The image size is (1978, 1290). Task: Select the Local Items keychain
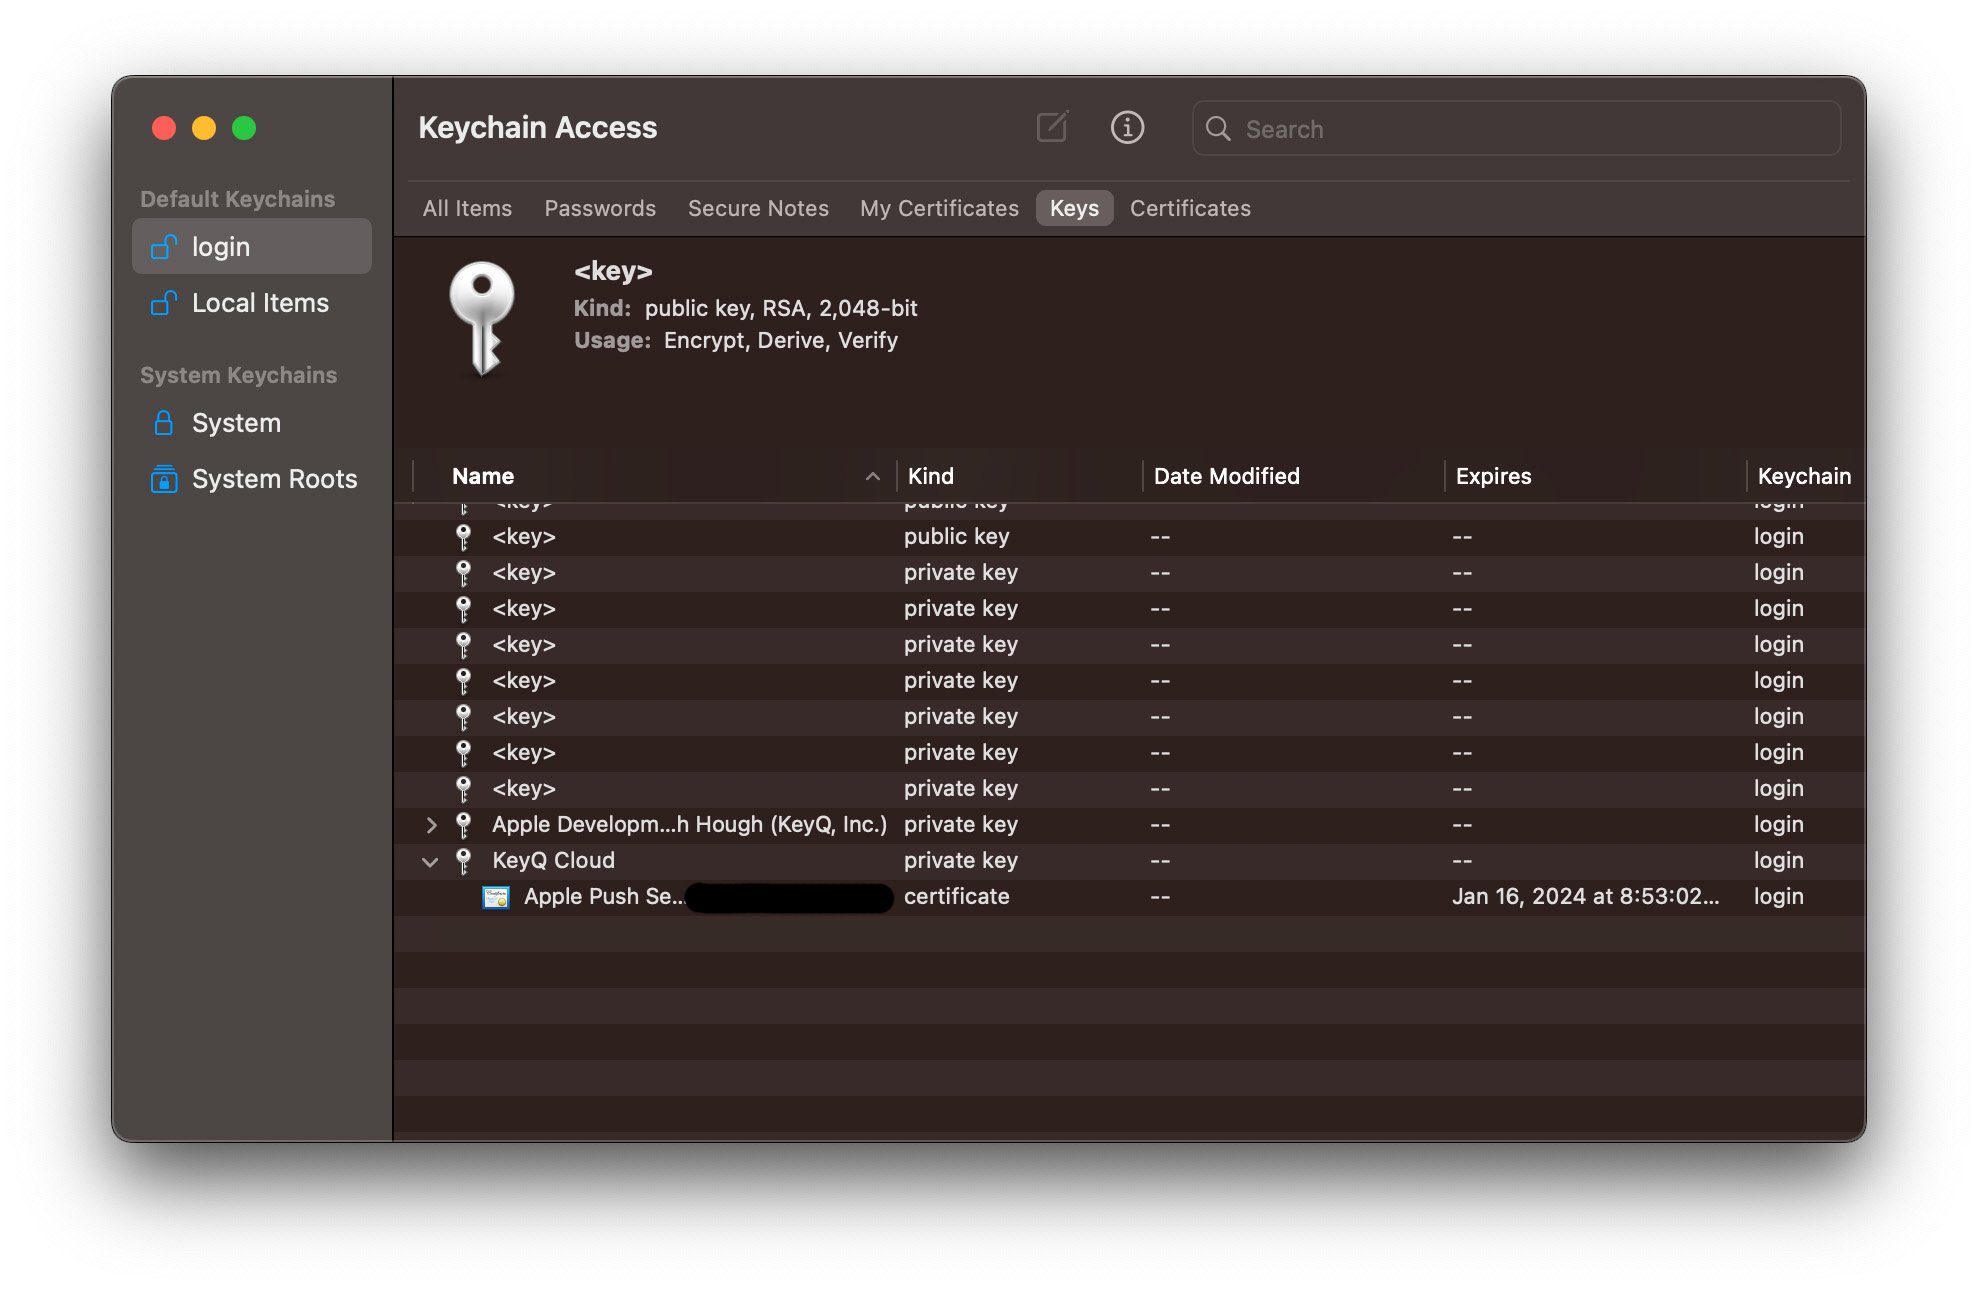tap(259, 303)
